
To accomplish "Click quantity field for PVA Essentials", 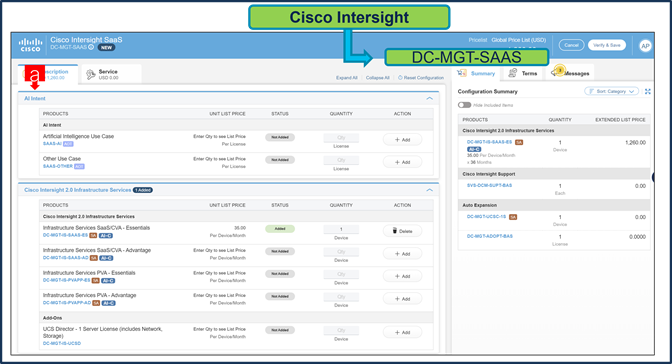I will pos(341,274).
